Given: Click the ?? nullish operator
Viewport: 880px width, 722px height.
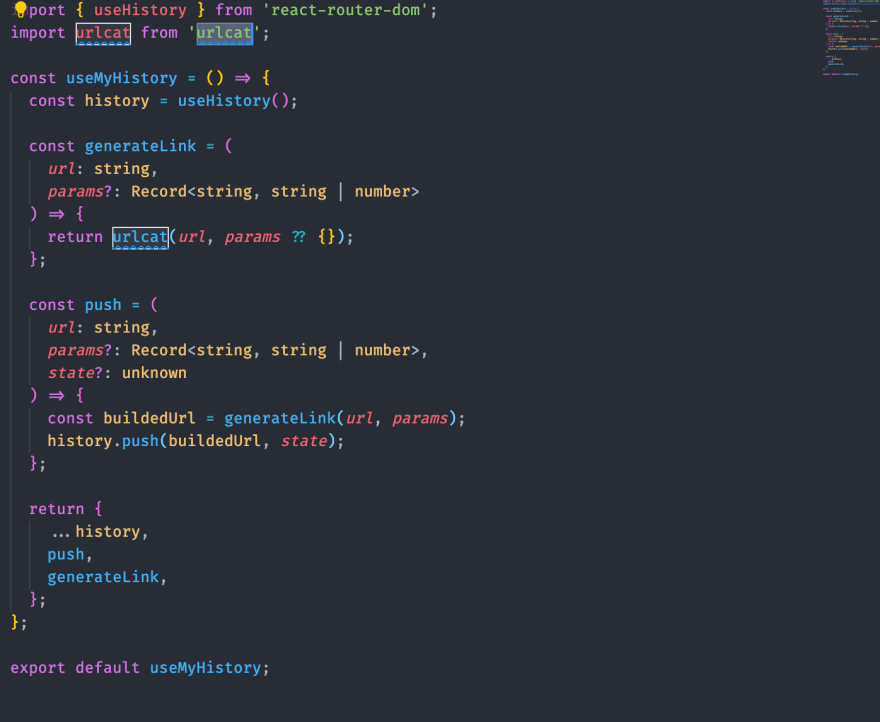Looking at the screenshot, I should [299, 237].
